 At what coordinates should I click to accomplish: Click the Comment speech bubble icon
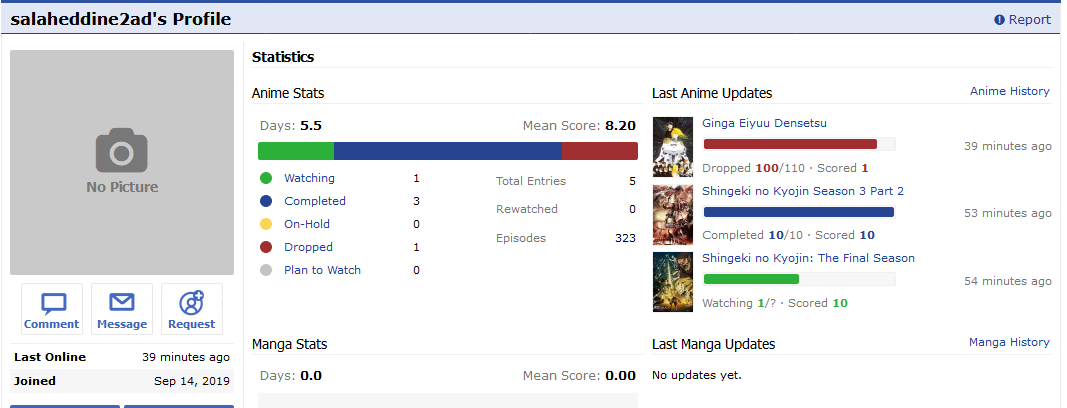(54, 303)
